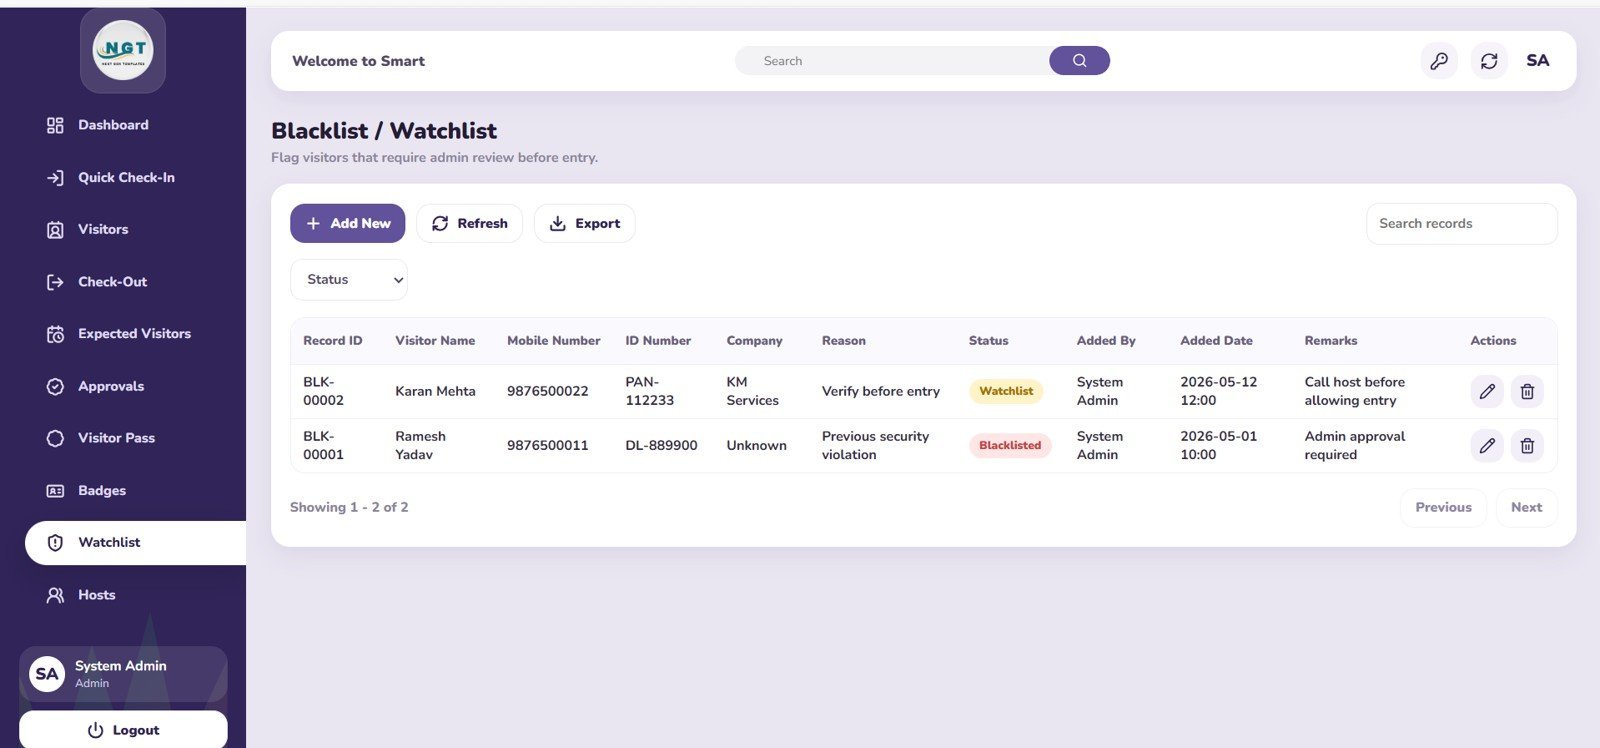
Task: Click the 'Showing 1 - 2 of 2' text
Action: 349,507
